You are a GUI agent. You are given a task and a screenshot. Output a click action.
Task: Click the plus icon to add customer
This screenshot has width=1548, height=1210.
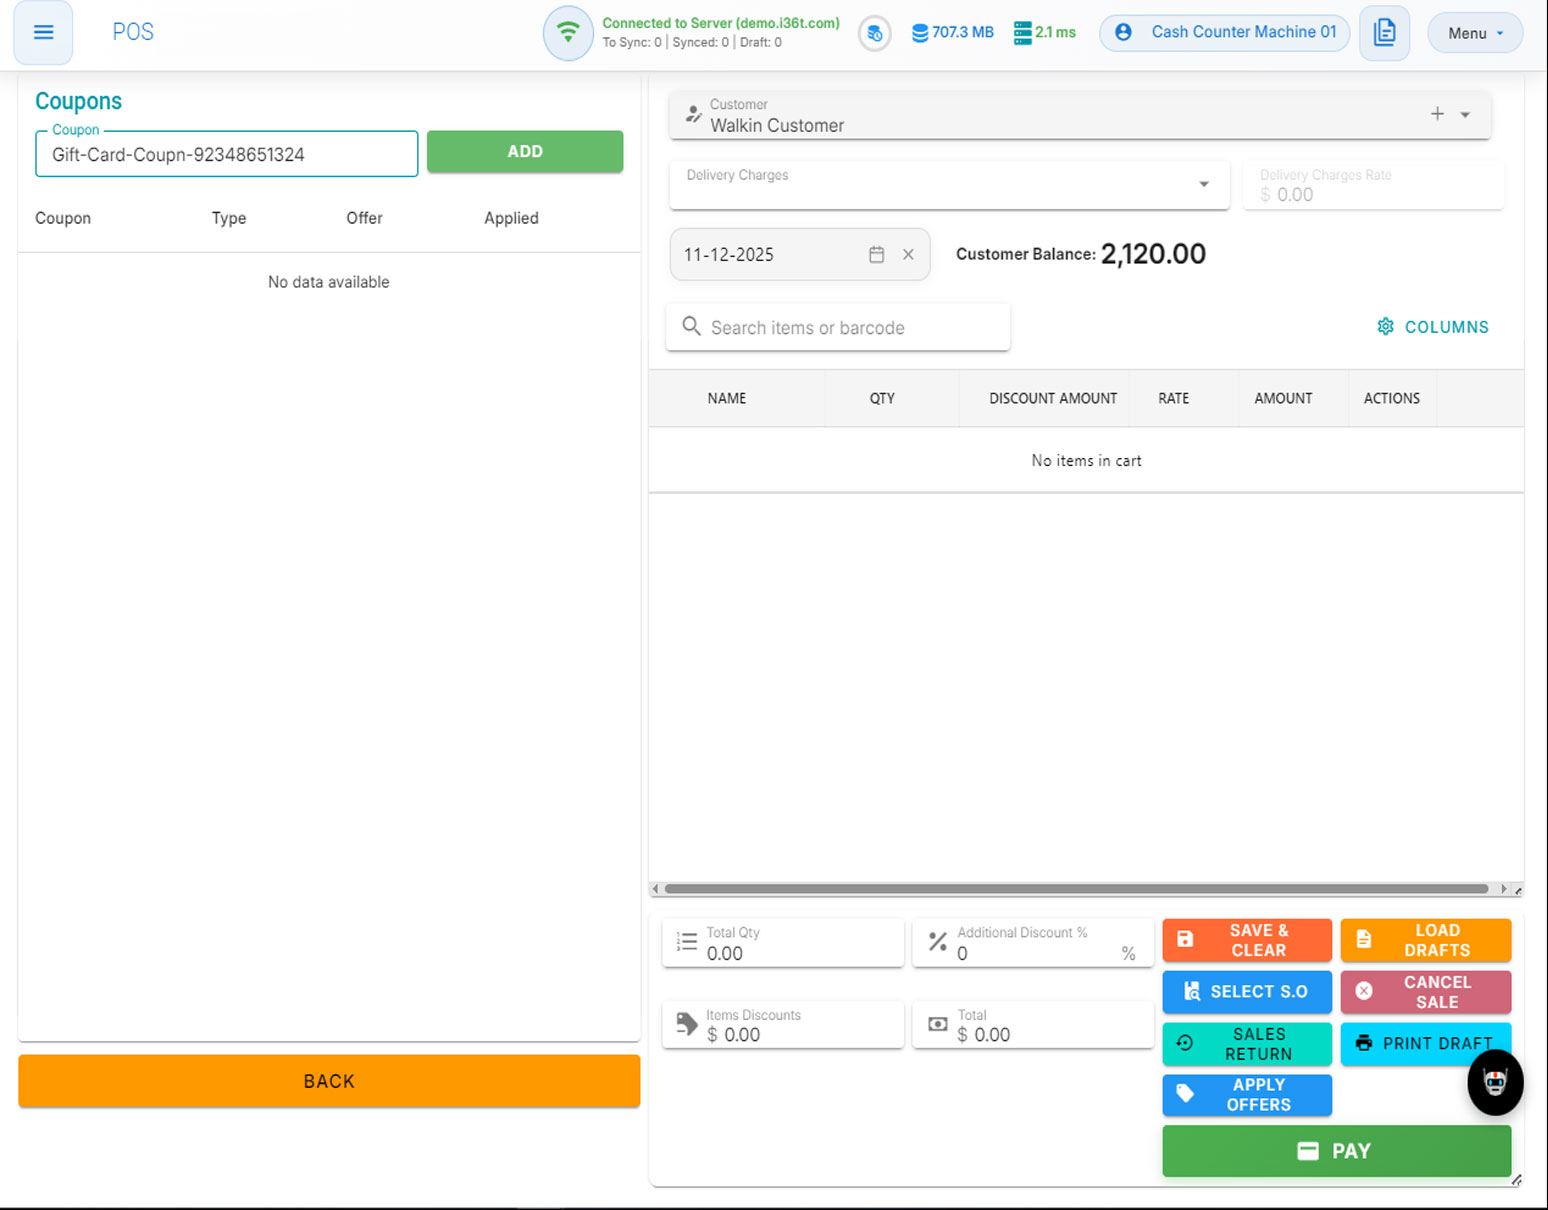click(1437, 114)
